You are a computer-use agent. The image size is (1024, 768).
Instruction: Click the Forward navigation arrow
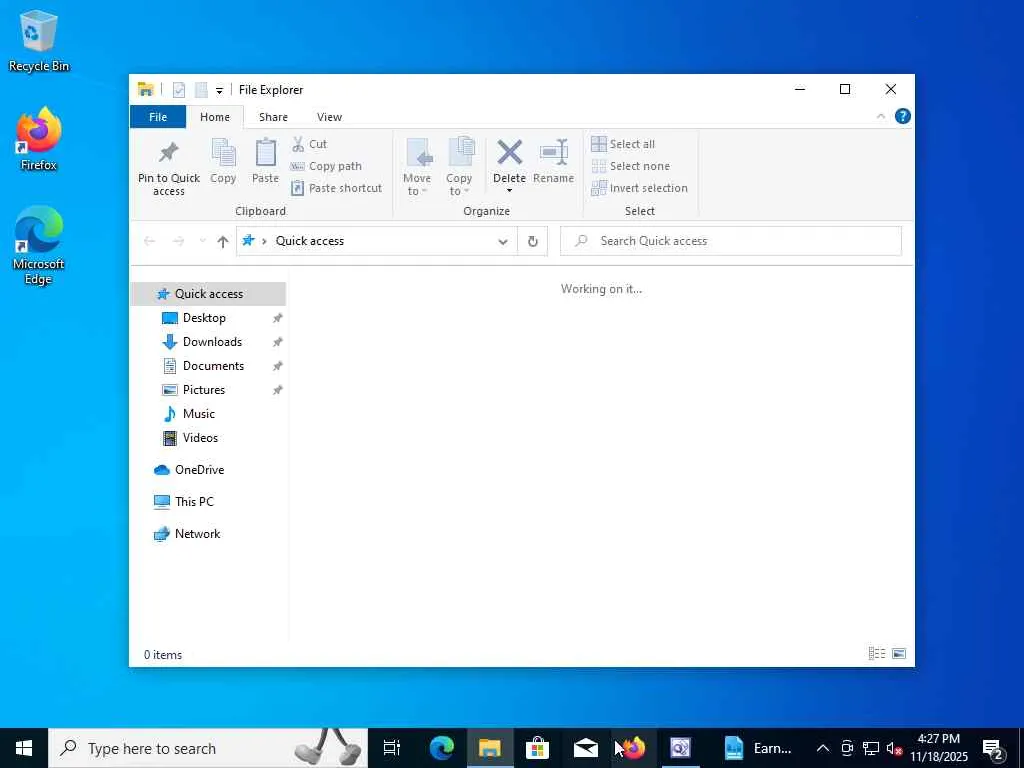click(178, 241)
